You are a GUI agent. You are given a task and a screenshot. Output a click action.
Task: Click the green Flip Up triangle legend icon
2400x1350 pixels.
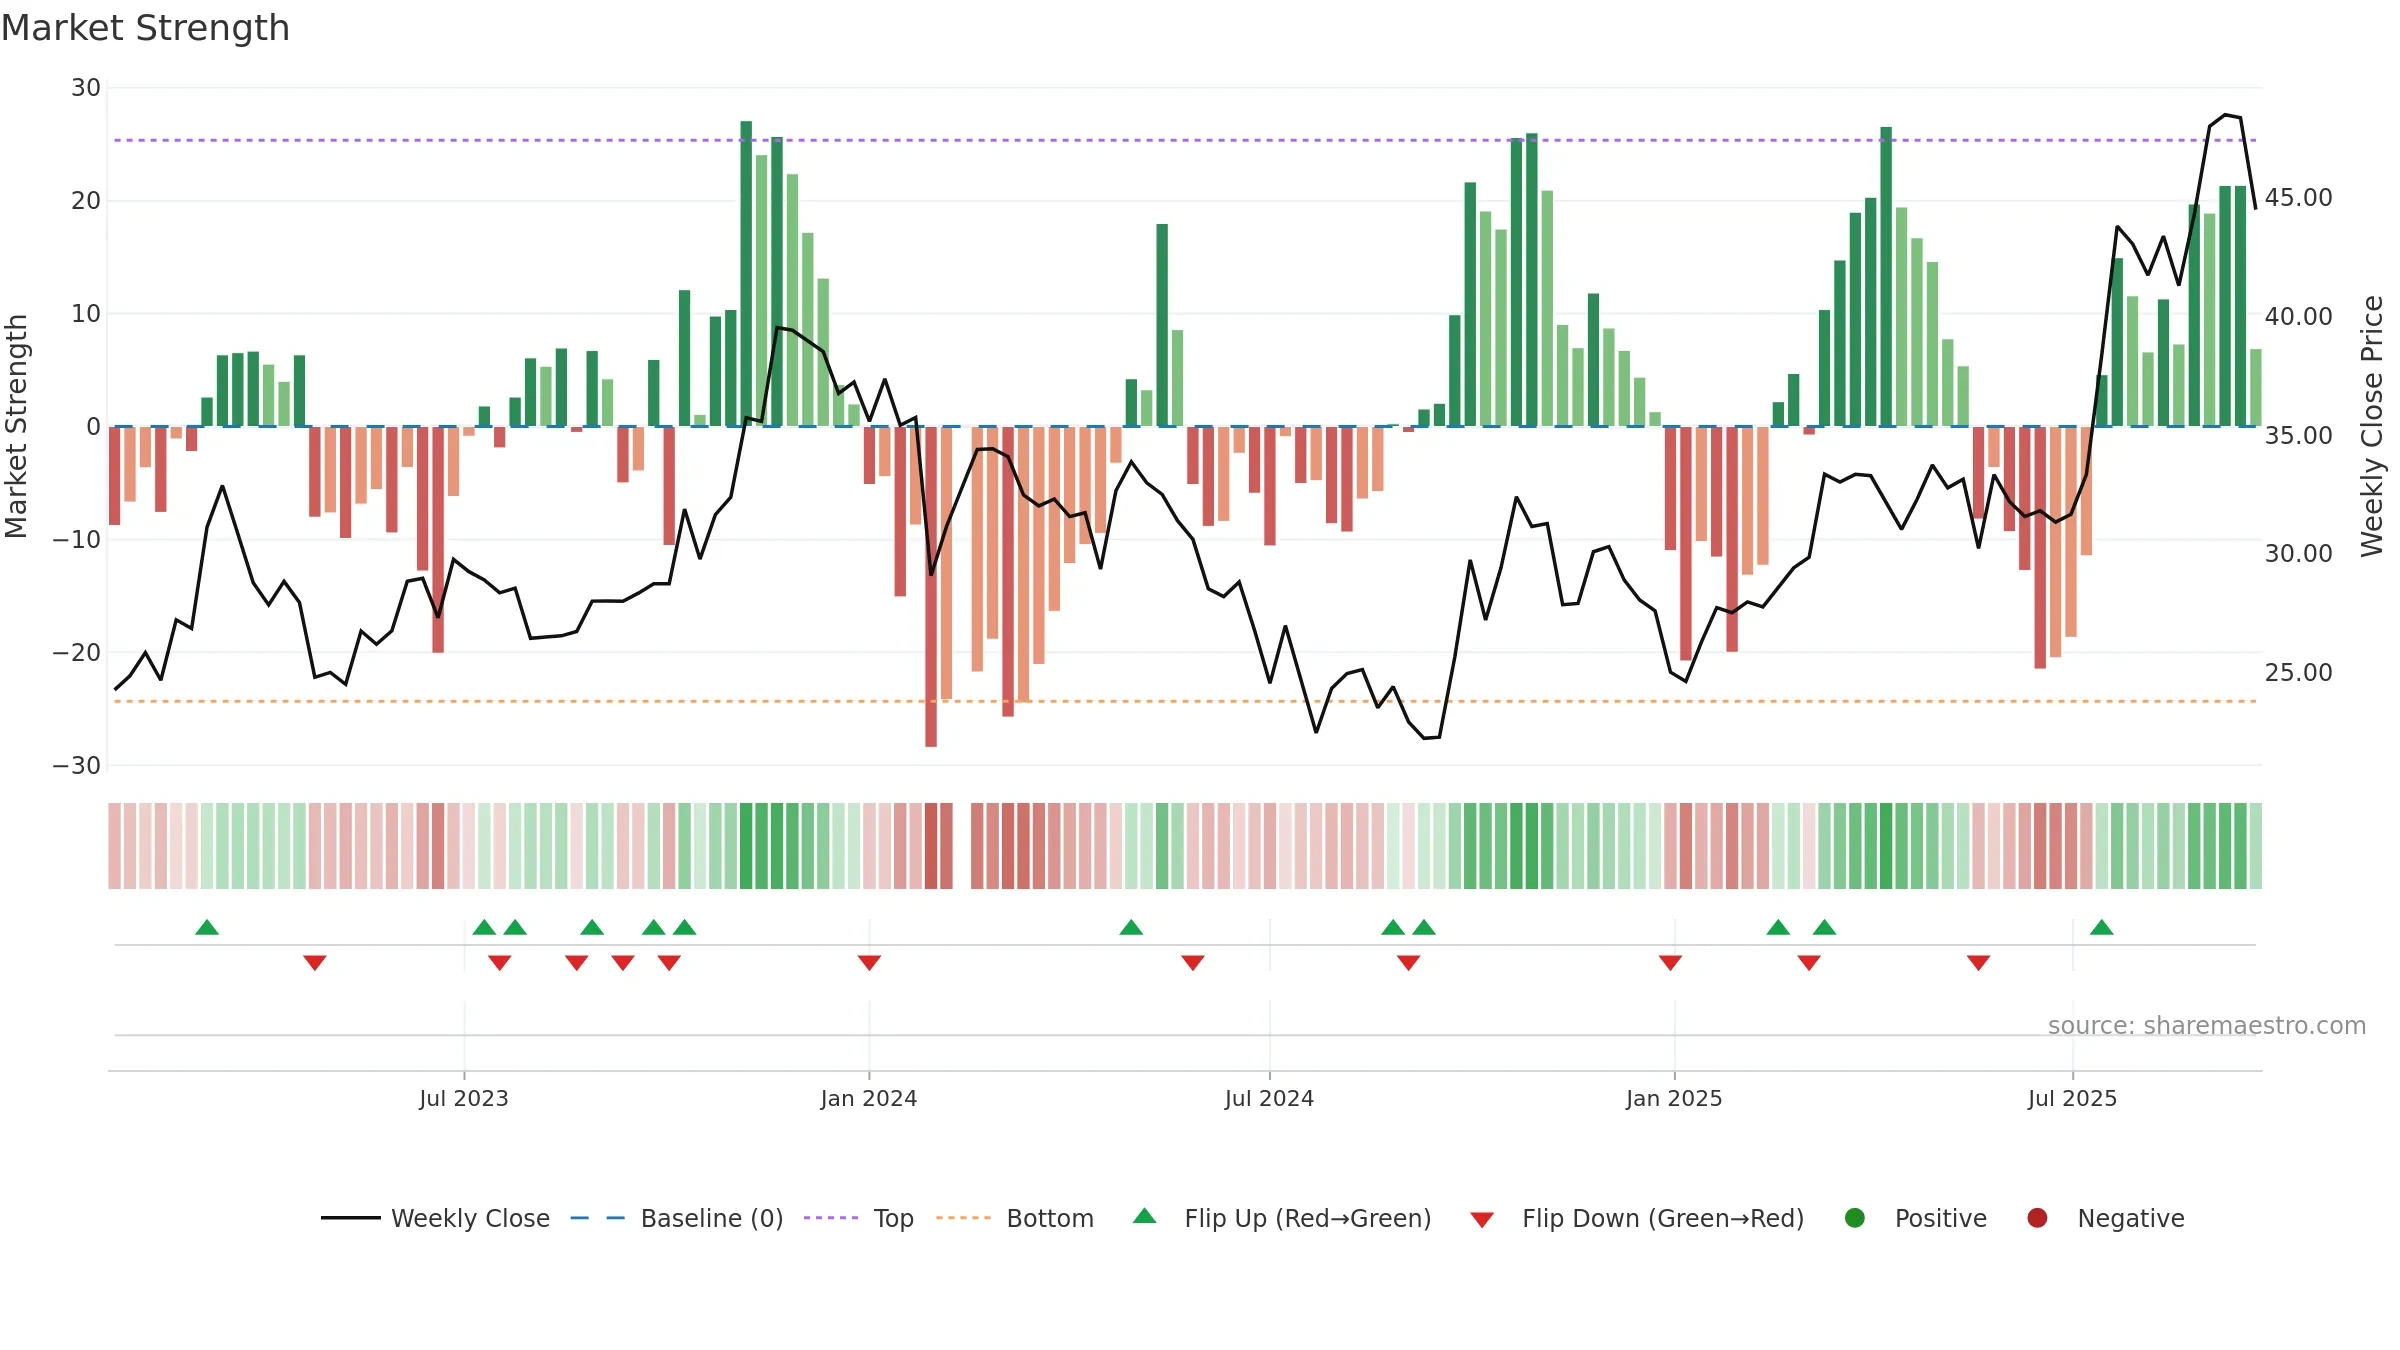(x=1145, y=1216)
